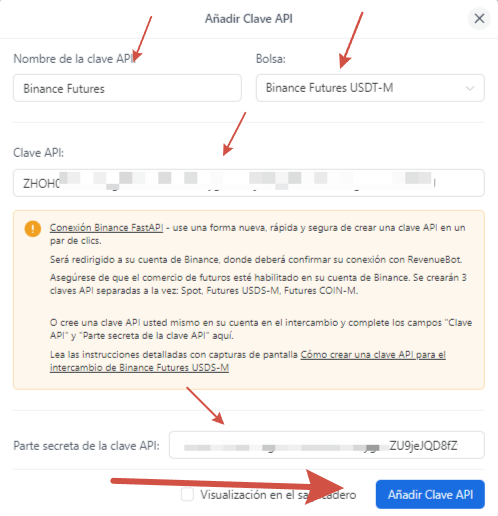This screenshot has width=498, height=516.
Task: Follow the Cómo crear una clave API link
Action: coord(373,355)
